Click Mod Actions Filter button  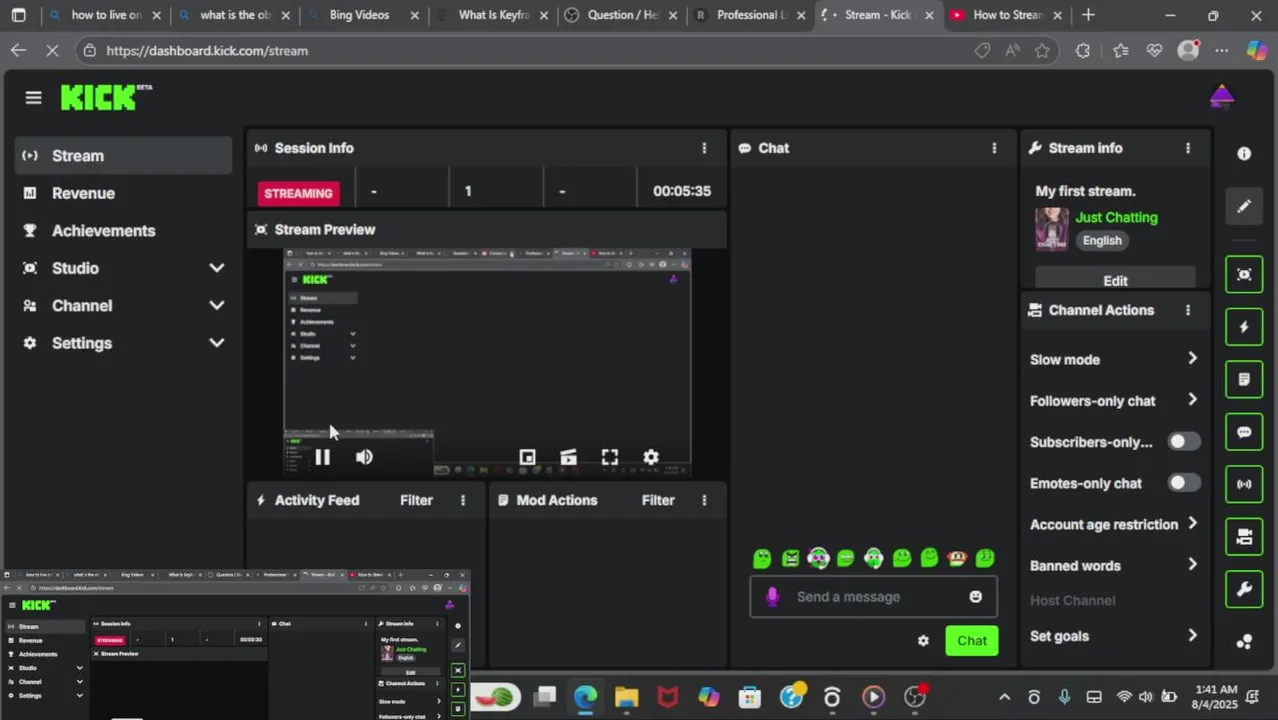(658, 500)
